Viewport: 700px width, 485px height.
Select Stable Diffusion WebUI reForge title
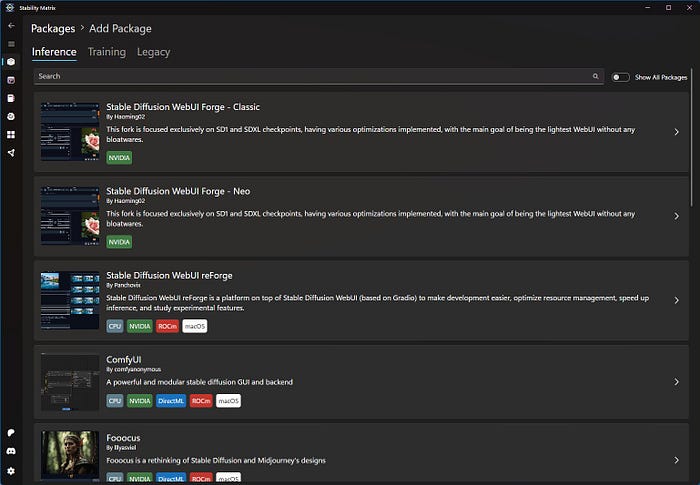(x=169, y=276)
